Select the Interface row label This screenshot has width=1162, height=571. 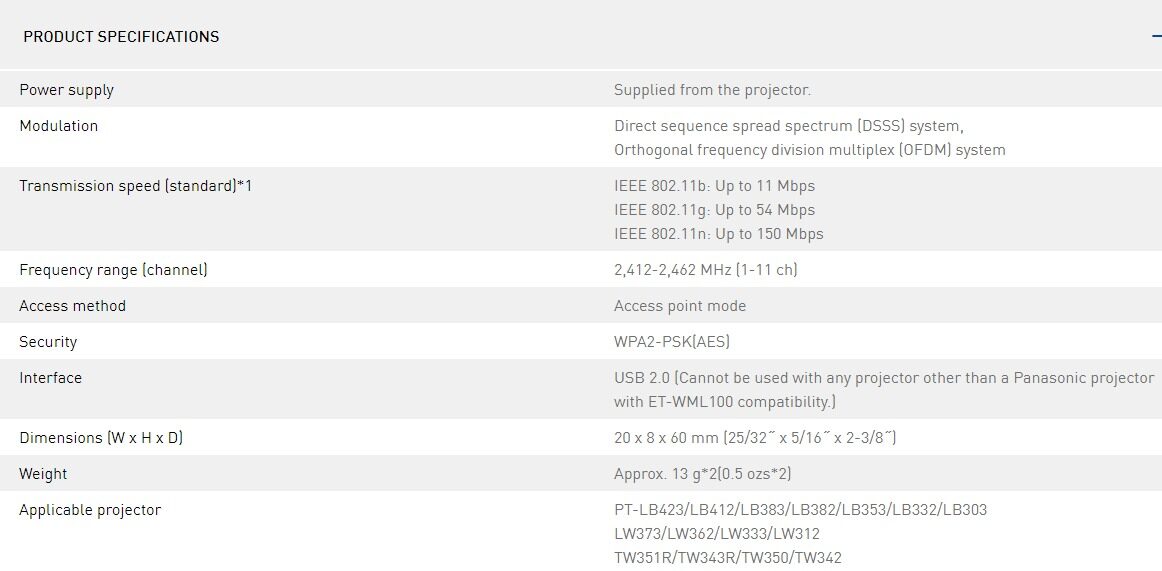tap(50, 378)
